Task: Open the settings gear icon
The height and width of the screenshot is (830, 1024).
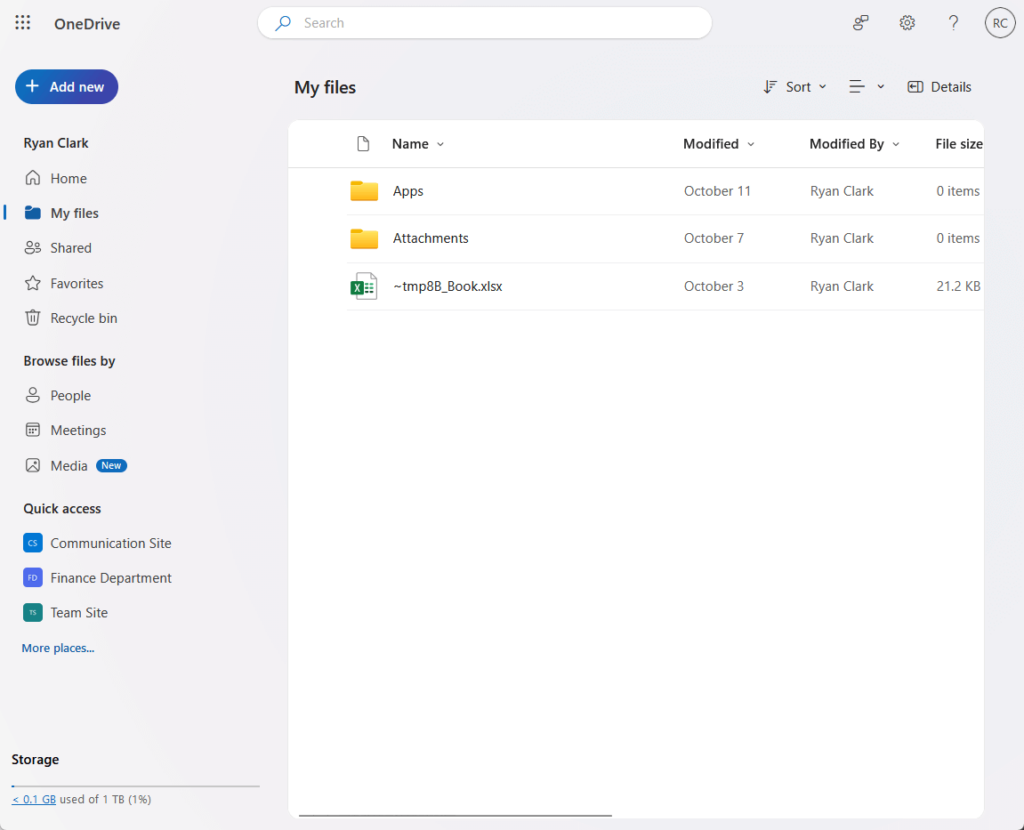Action: tap(907, 23)
